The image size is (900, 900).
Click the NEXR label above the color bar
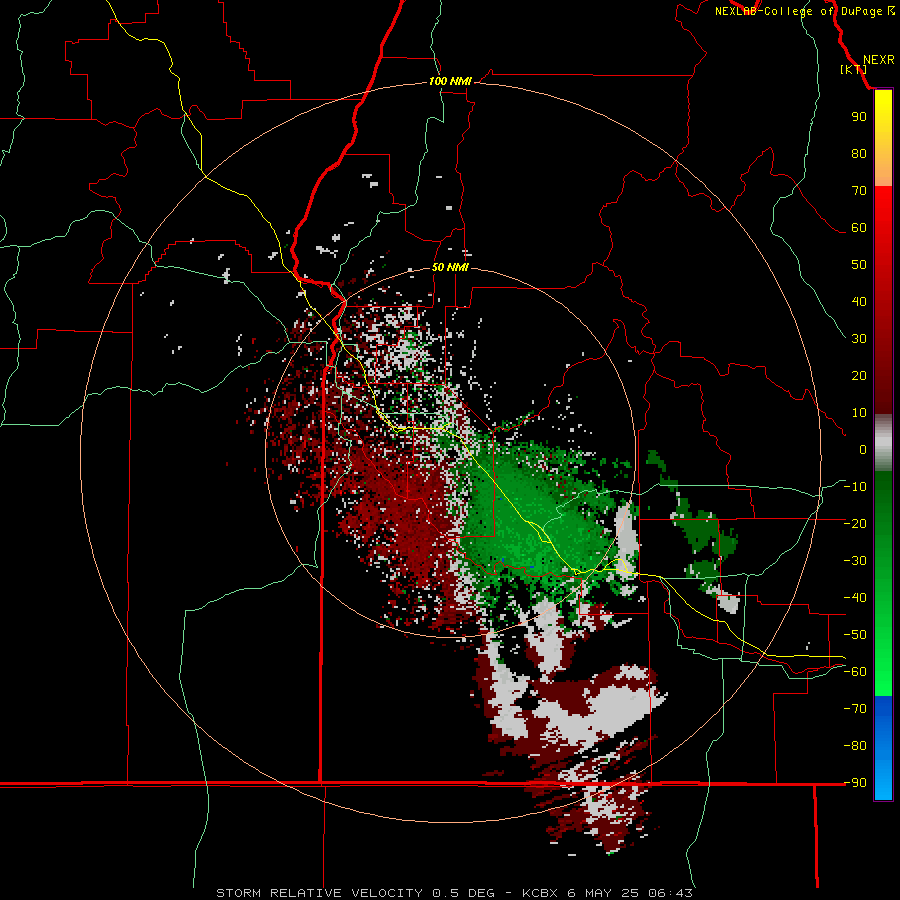pyautogui.click(x=879, y=60)
